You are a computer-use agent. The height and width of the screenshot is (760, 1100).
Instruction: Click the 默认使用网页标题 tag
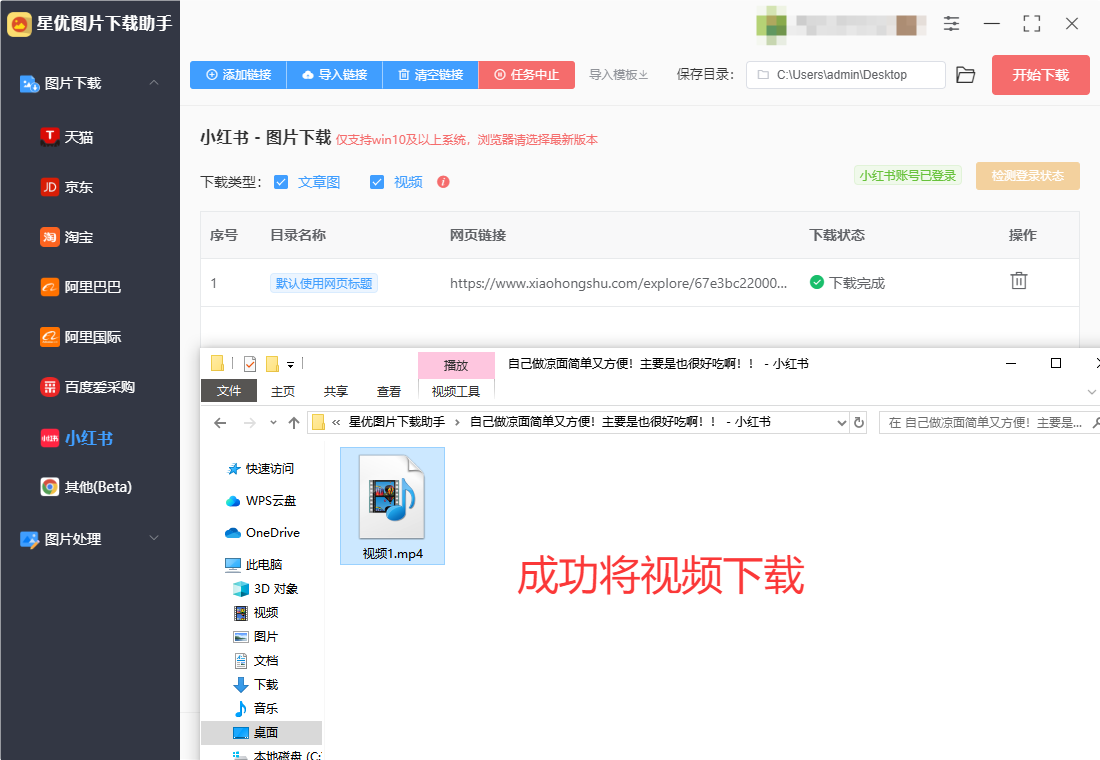[x=324, y=283]
